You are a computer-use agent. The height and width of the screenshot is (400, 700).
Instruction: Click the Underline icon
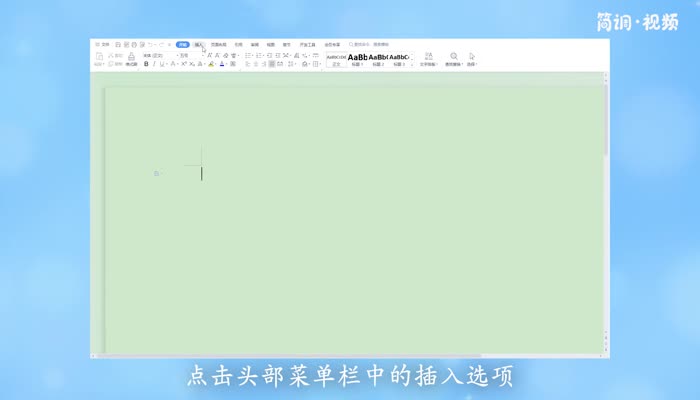coord(163,64)
